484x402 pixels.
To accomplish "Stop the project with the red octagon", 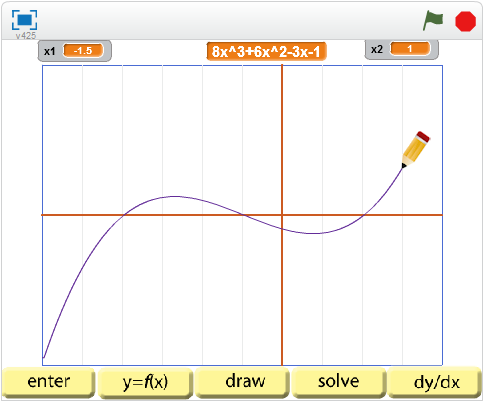I will (466, 21).
